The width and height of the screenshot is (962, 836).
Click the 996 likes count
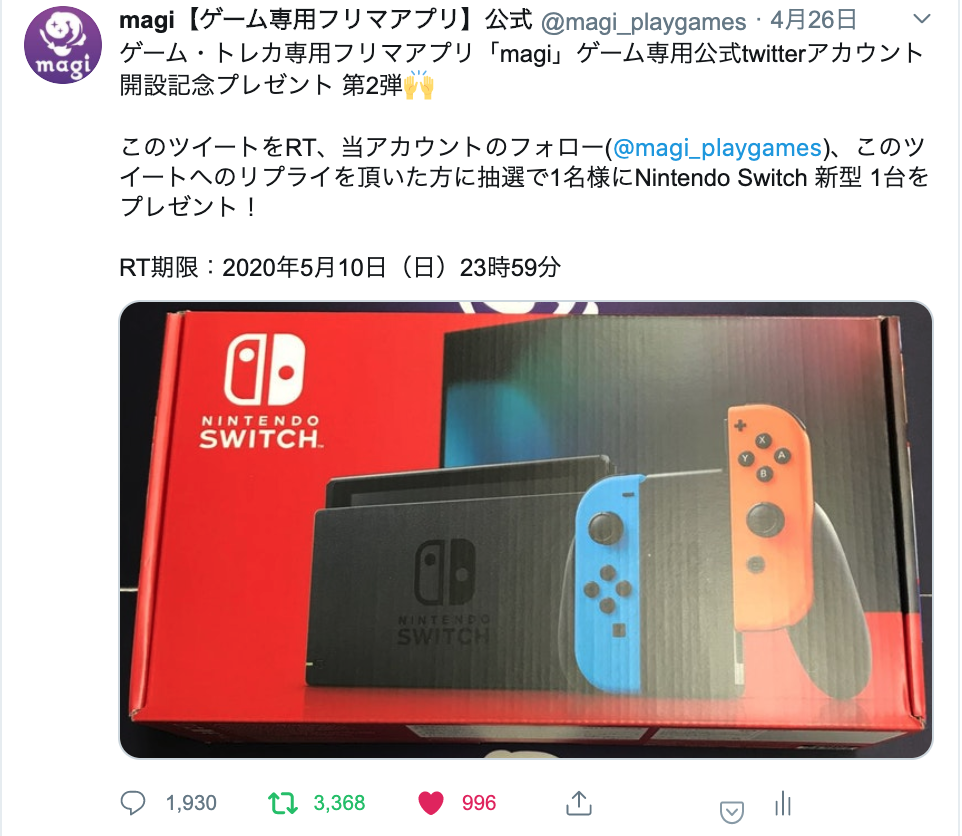479,803
